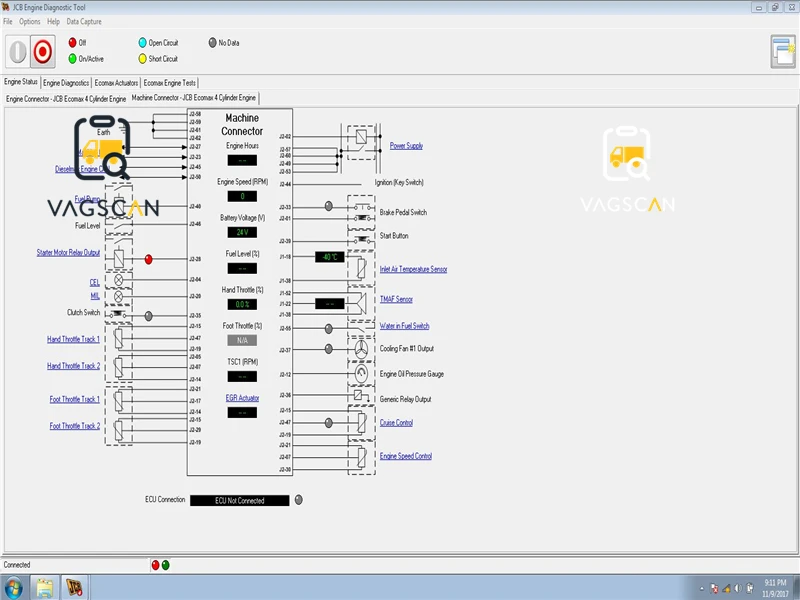Open the Windows Start button

coord(13,588)
